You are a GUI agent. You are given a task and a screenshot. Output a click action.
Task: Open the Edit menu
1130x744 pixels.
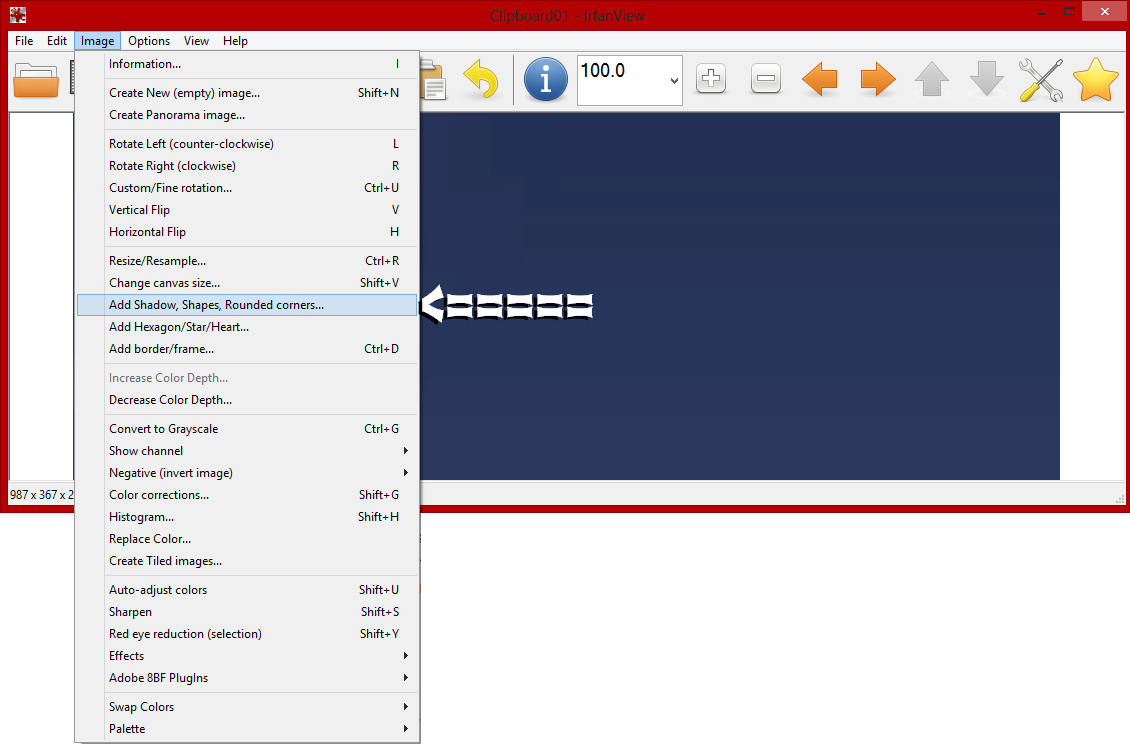click(57, 40)
